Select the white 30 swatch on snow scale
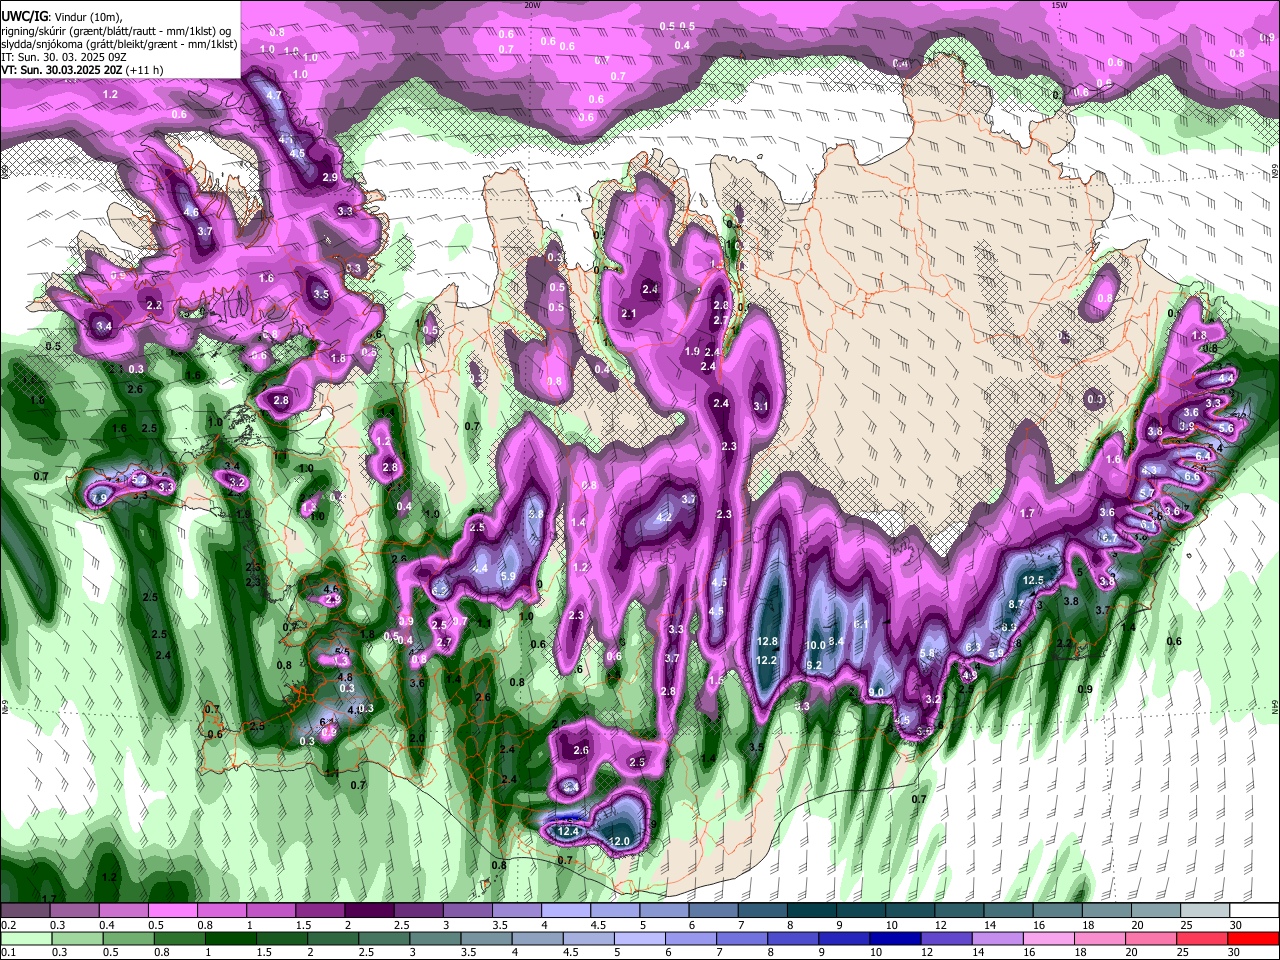The width and height of the screenshot is (1280, 960). click(x=1254, y=912)
